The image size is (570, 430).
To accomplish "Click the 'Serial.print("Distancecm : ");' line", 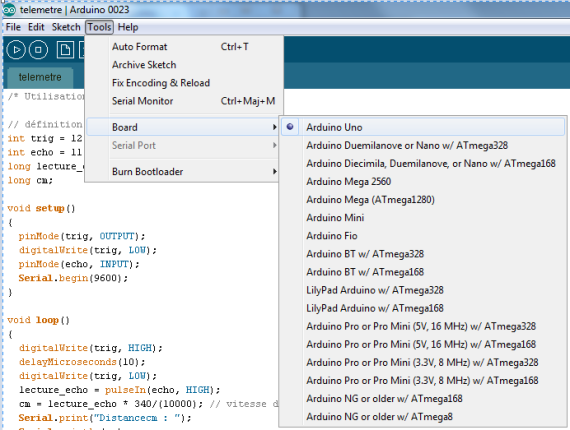I will coord(105,418).
